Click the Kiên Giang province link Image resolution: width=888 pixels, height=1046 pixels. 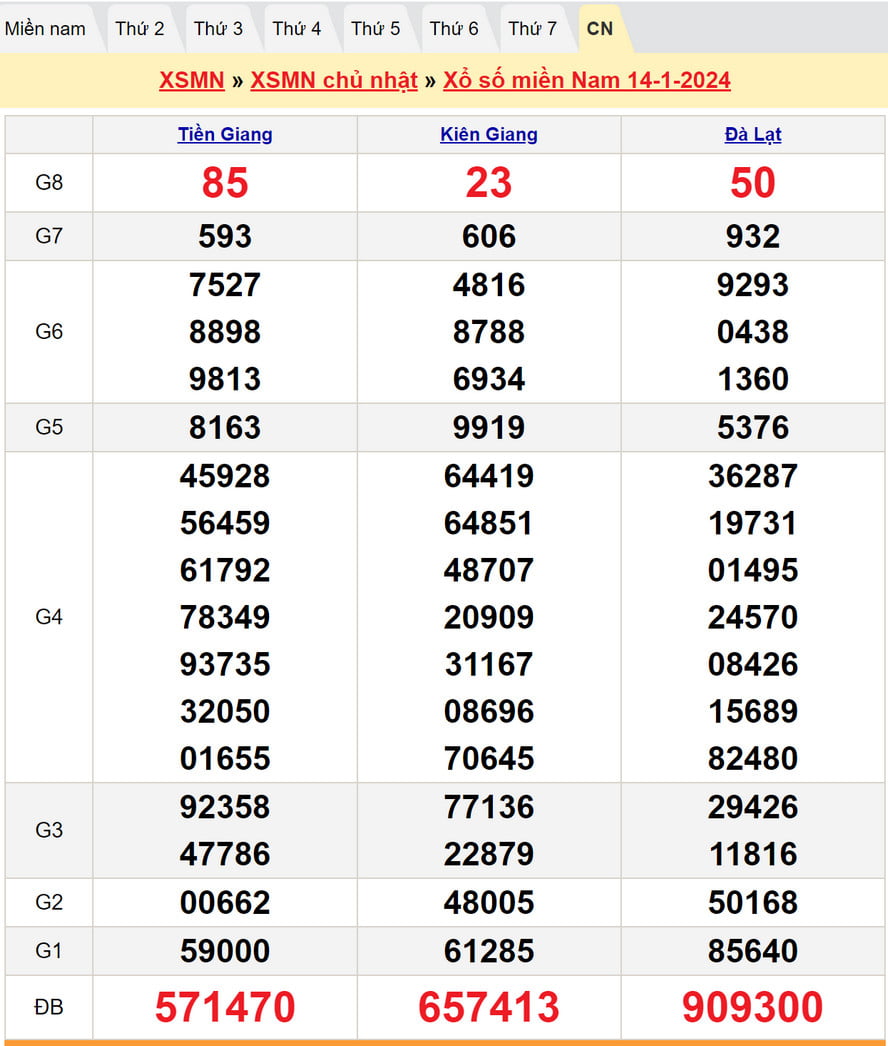(x=489, y=134)
